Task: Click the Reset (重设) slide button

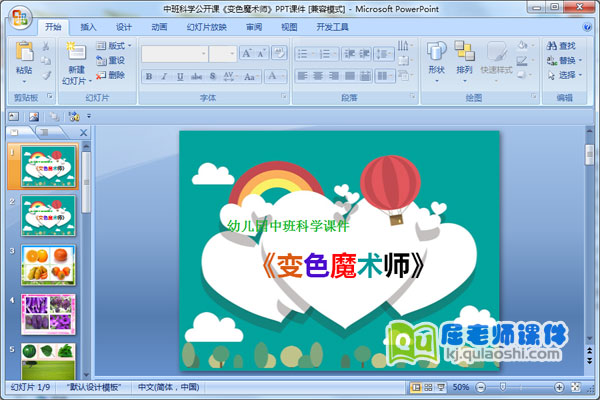Action: tap(111, 60)
